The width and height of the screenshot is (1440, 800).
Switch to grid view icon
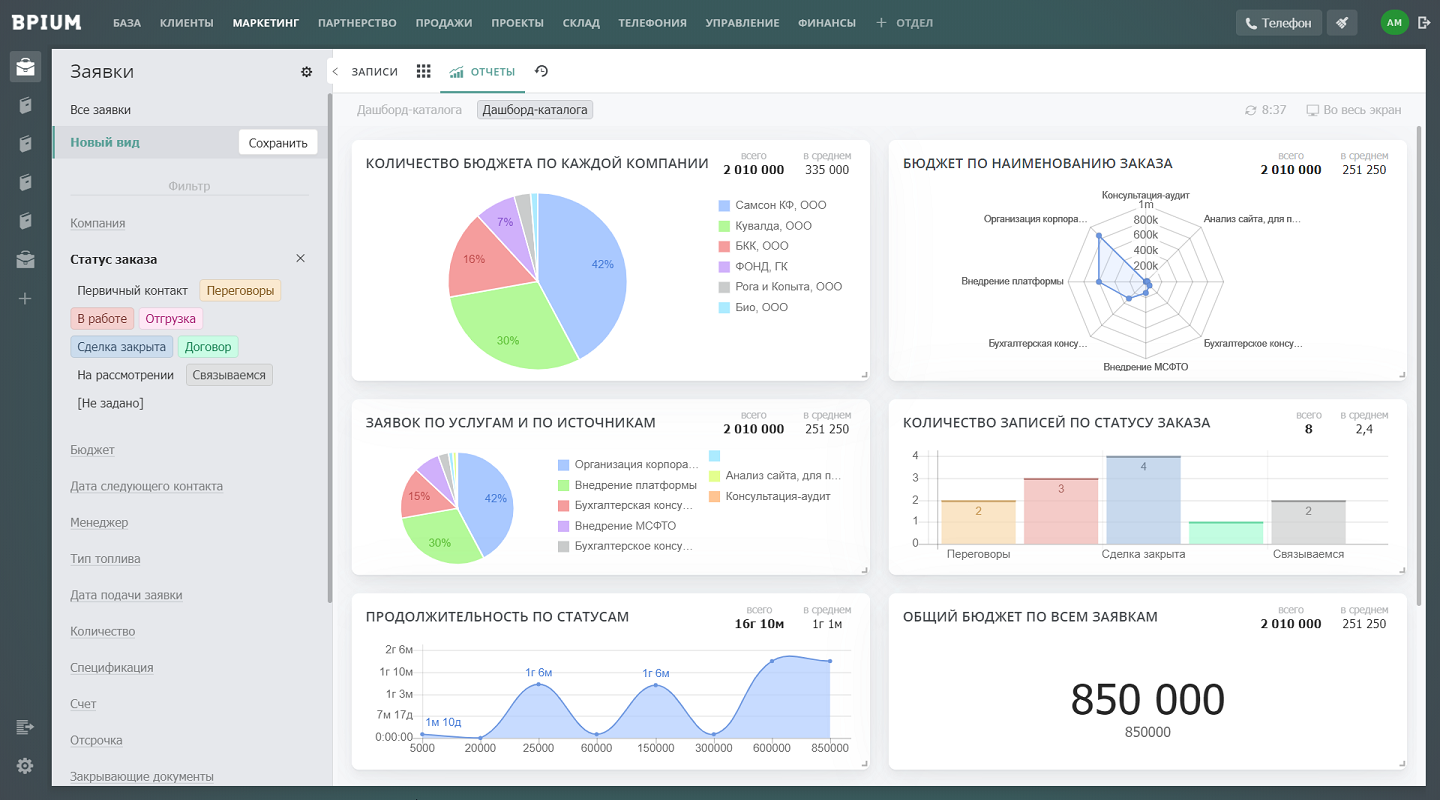point(424,72)
